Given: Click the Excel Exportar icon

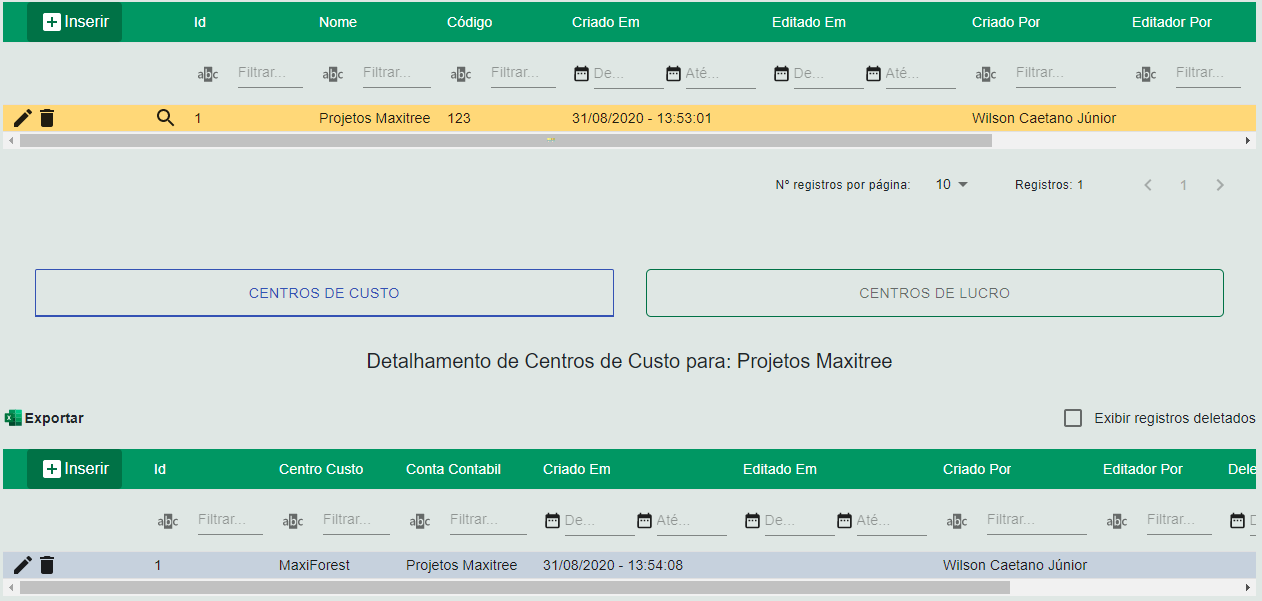Looking at the screenshot, I should 14,418.
